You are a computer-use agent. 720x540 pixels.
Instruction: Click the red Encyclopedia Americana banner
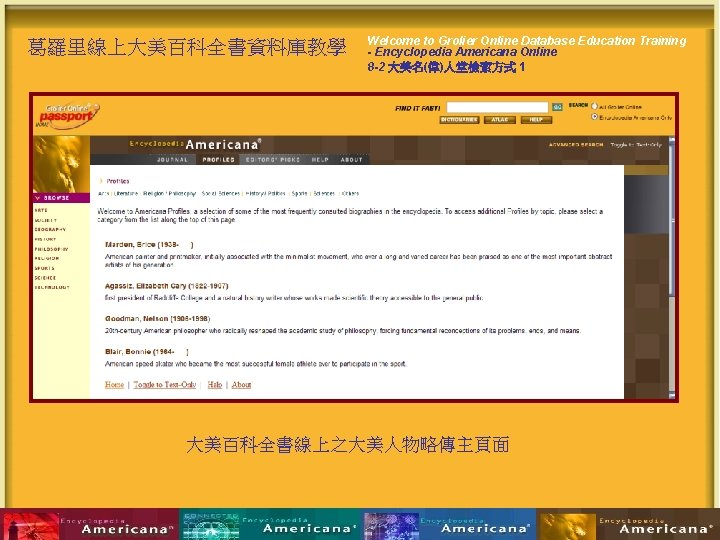click(89, 524)
